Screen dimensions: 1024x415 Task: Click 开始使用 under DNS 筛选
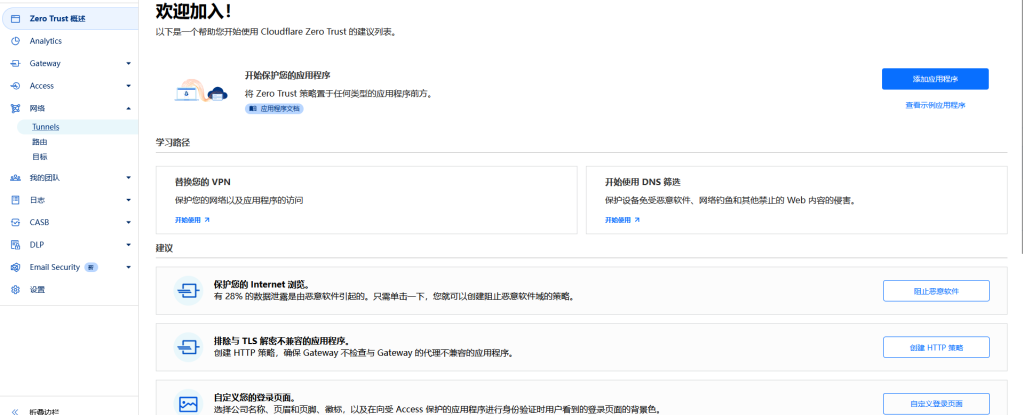coord(618,220)
